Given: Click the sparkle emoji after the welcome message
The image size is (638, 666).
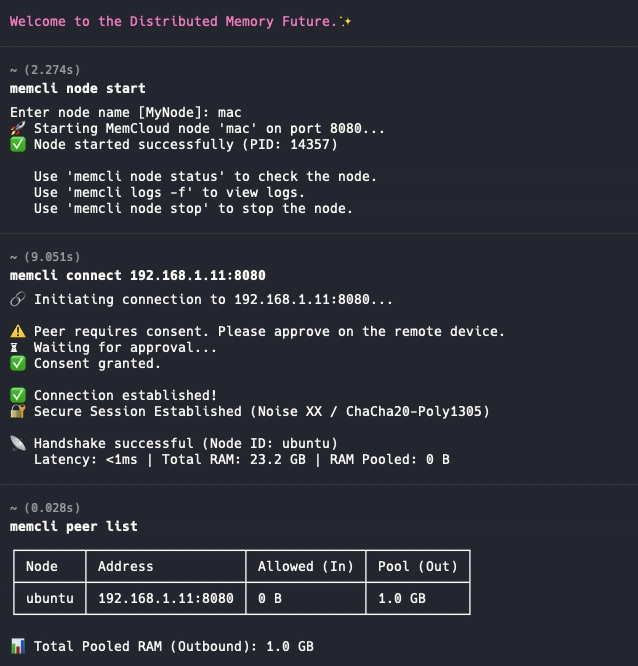Looking at the screenshot, I should pyautogui.click(x=346, y=22).
